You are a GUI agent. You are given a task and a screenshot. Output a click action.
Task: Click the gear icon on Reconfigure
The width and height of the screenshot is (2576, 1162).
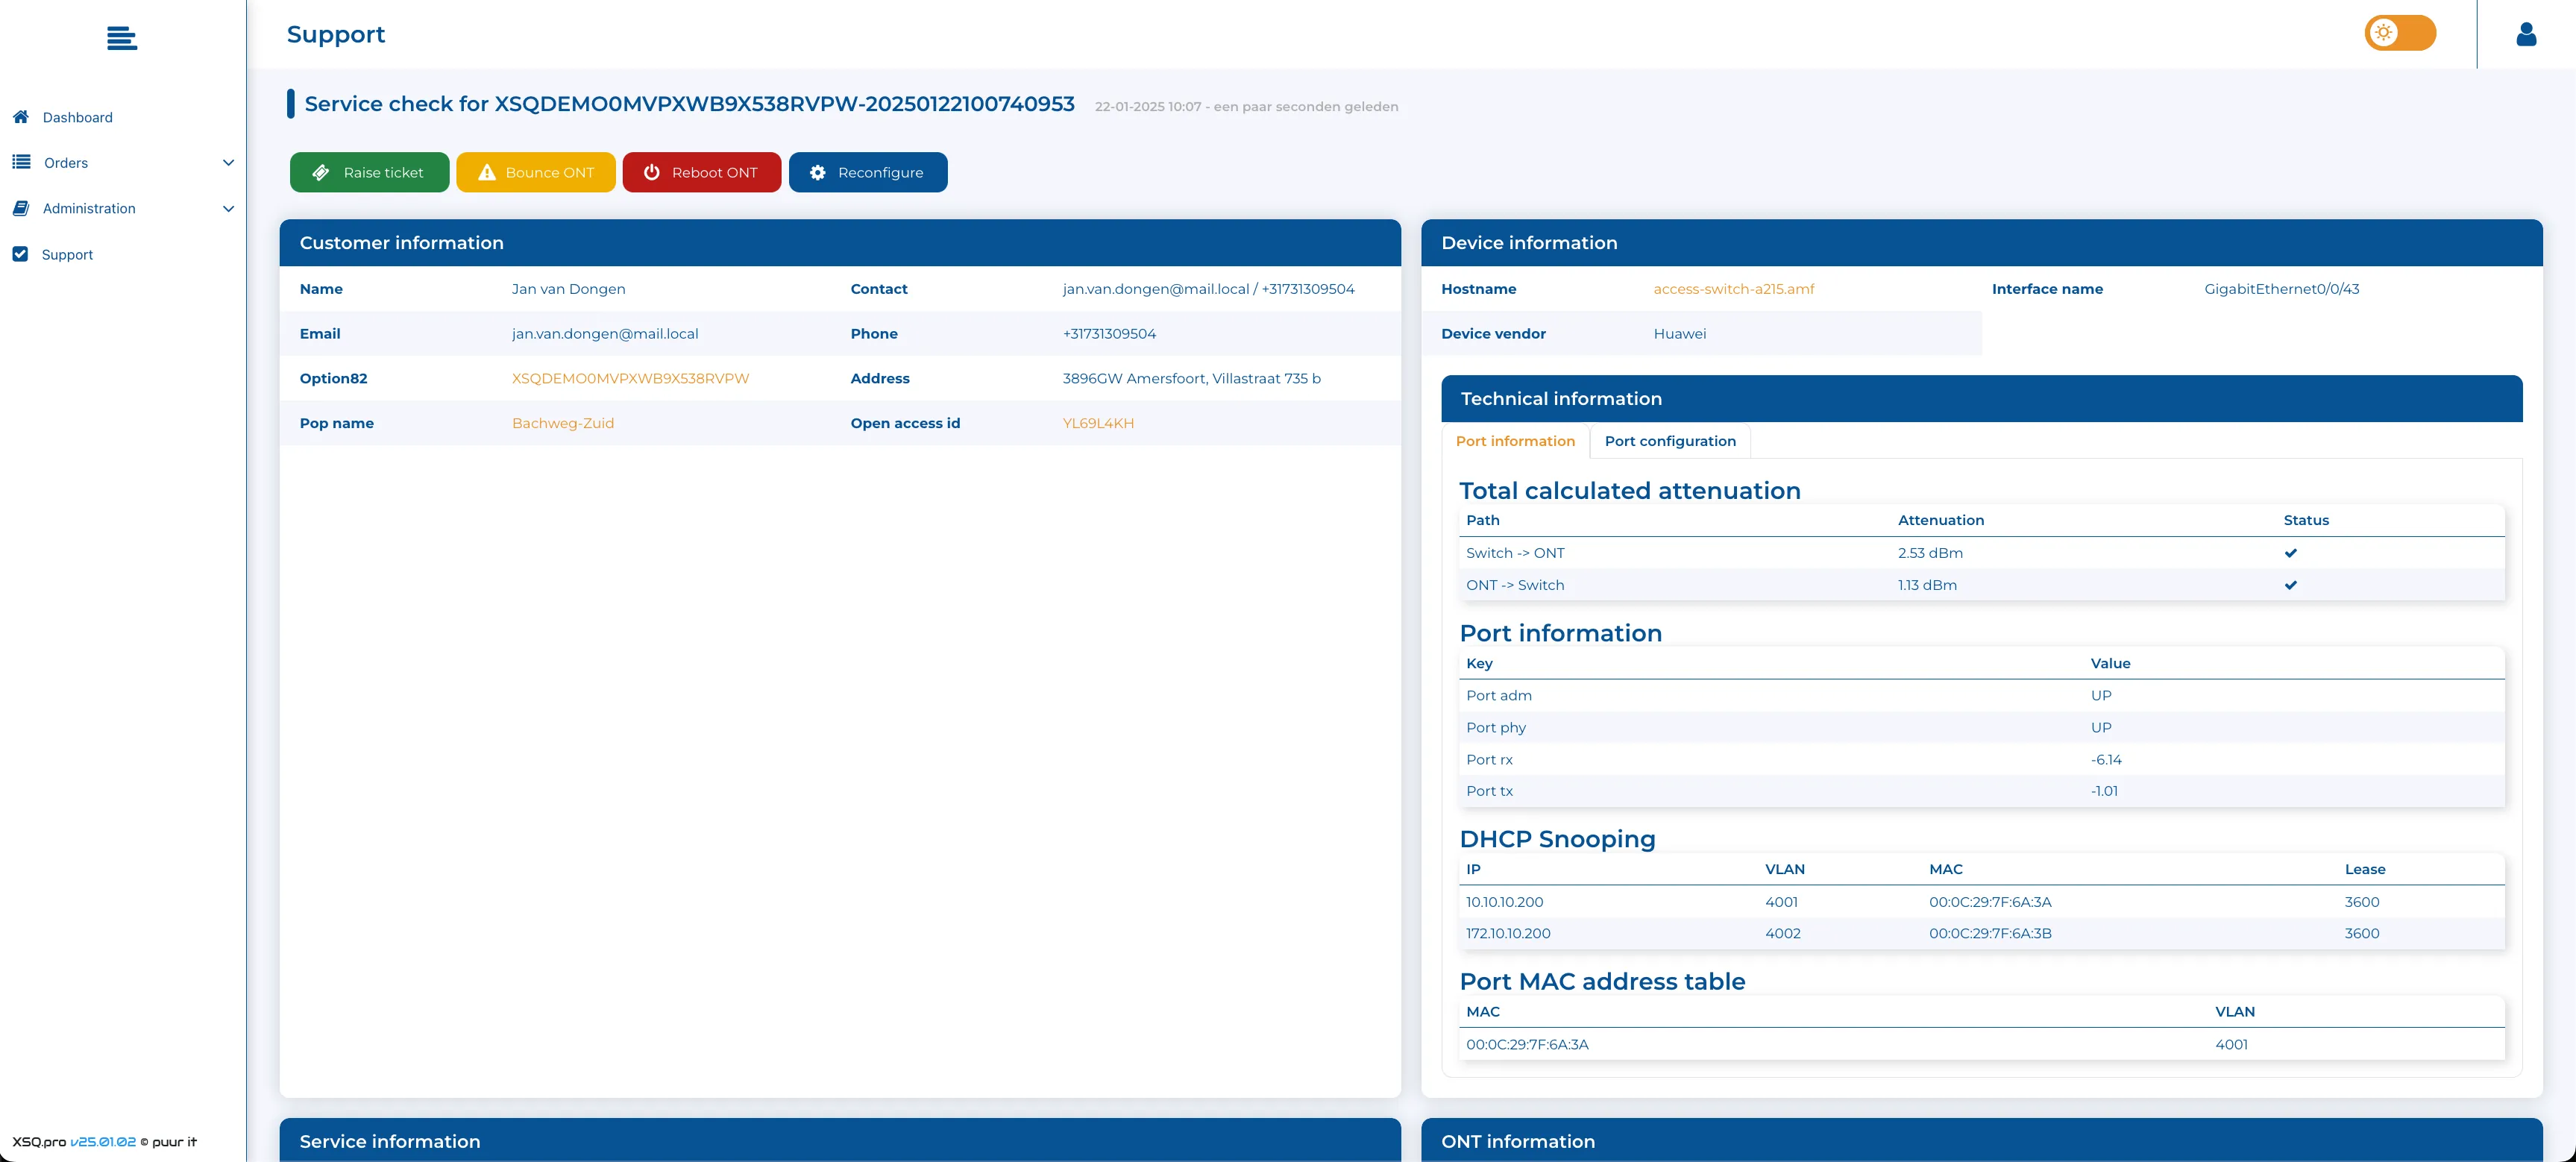pyautogui.click(x=818, y=172)
